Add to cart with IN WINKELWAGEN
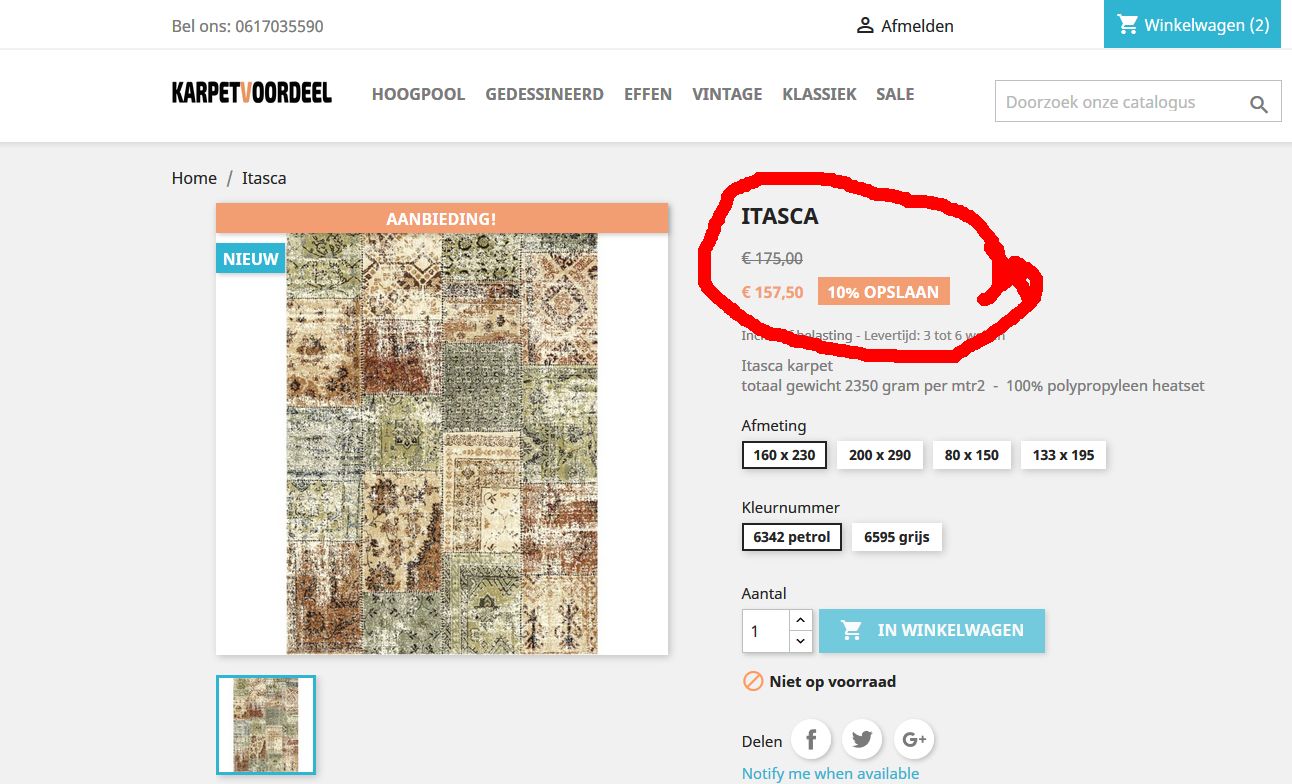The image size is (1292, 784). [932, 631]
